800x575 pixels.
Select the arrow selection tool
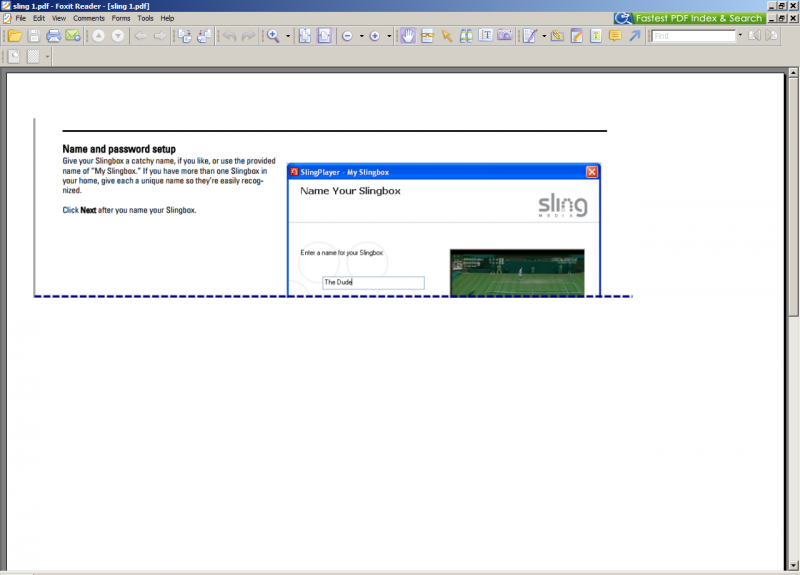click(x=446, y=36)
